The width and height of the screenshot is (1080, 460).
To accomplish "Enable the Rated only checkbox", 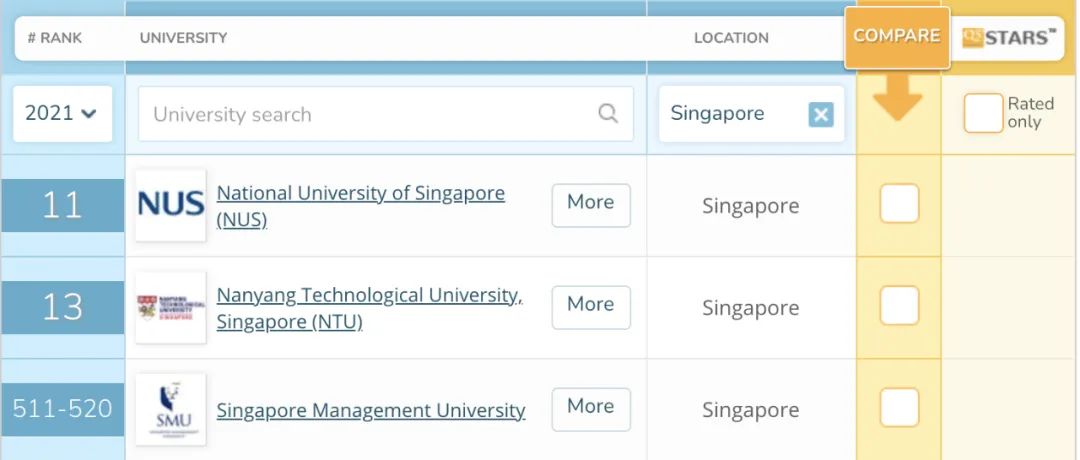I will 983,113.
